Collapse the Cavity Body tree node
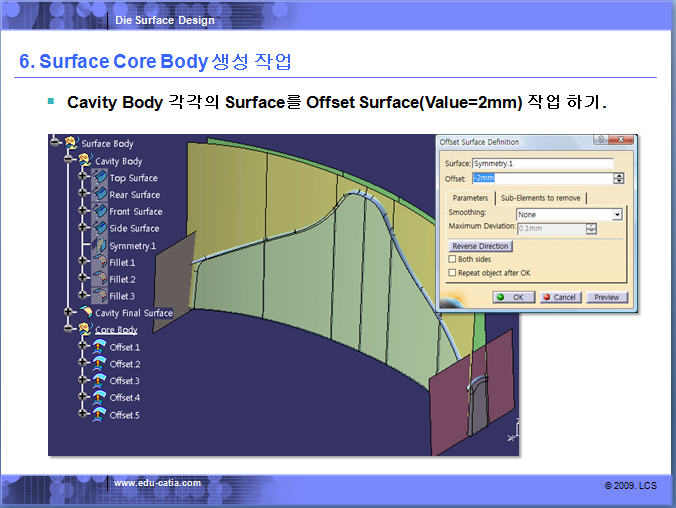 point(69,161)
